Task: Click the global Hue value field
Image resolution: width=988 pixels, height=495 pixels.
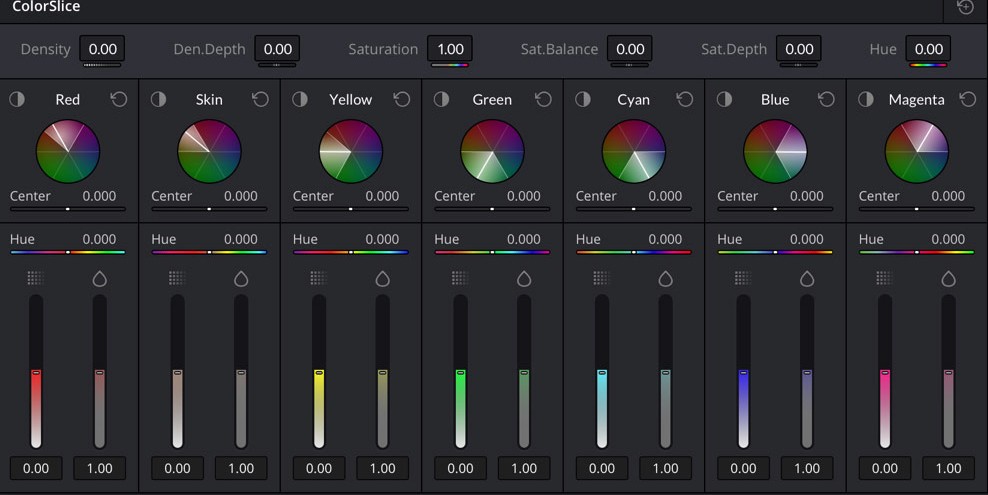Action: click(928, 49)
